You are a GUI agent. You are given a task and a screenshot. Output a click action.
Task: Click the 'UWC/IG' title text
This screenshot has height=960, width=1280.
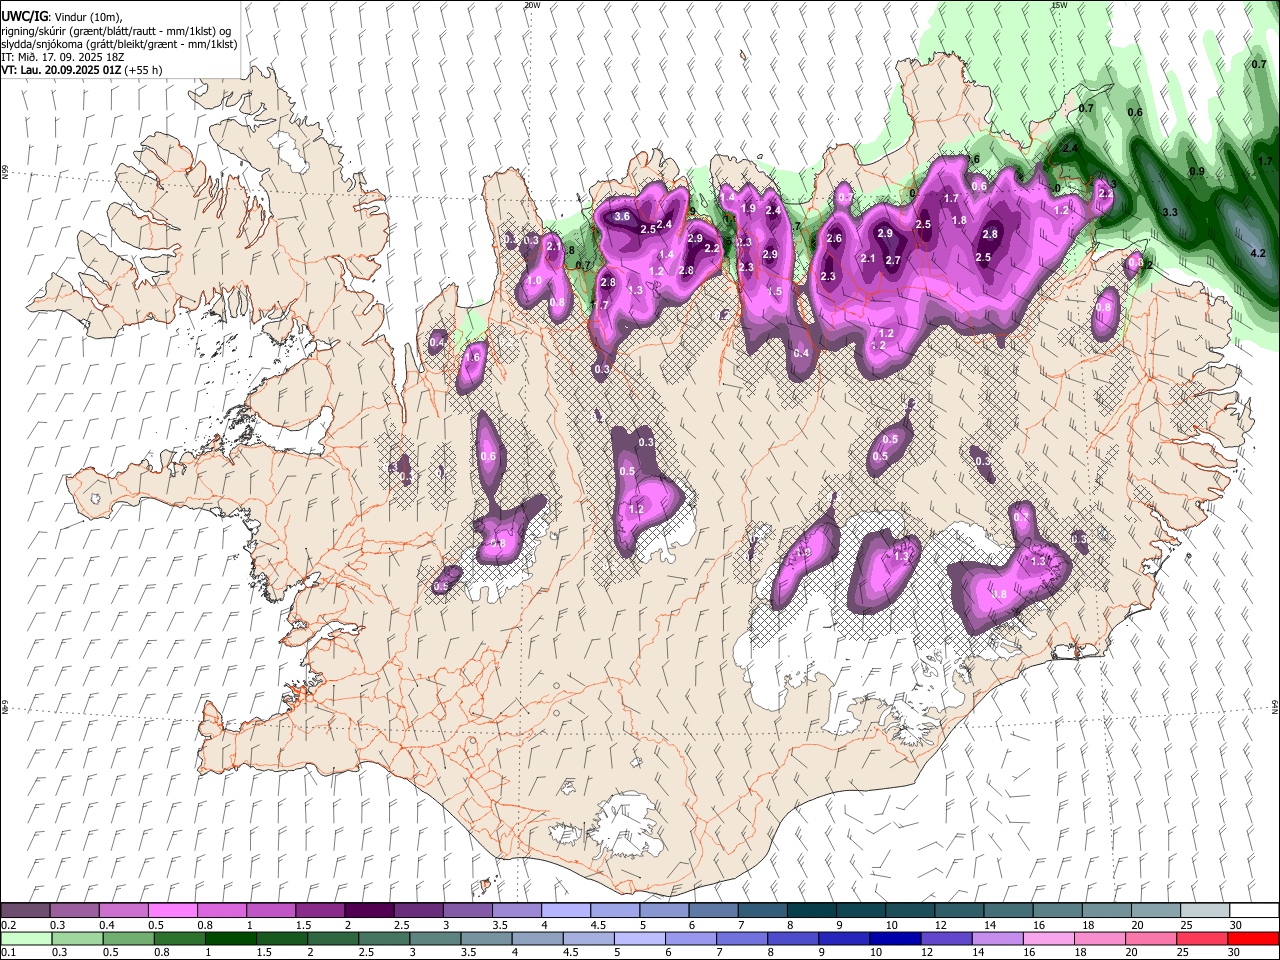pyautogui.click(x=23, y=17)
